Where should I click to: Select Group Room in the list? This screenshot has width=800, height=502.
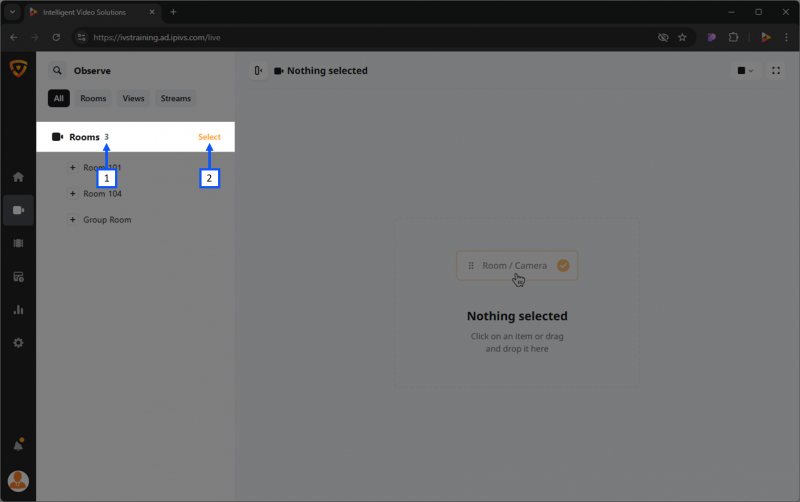(107, 219)
